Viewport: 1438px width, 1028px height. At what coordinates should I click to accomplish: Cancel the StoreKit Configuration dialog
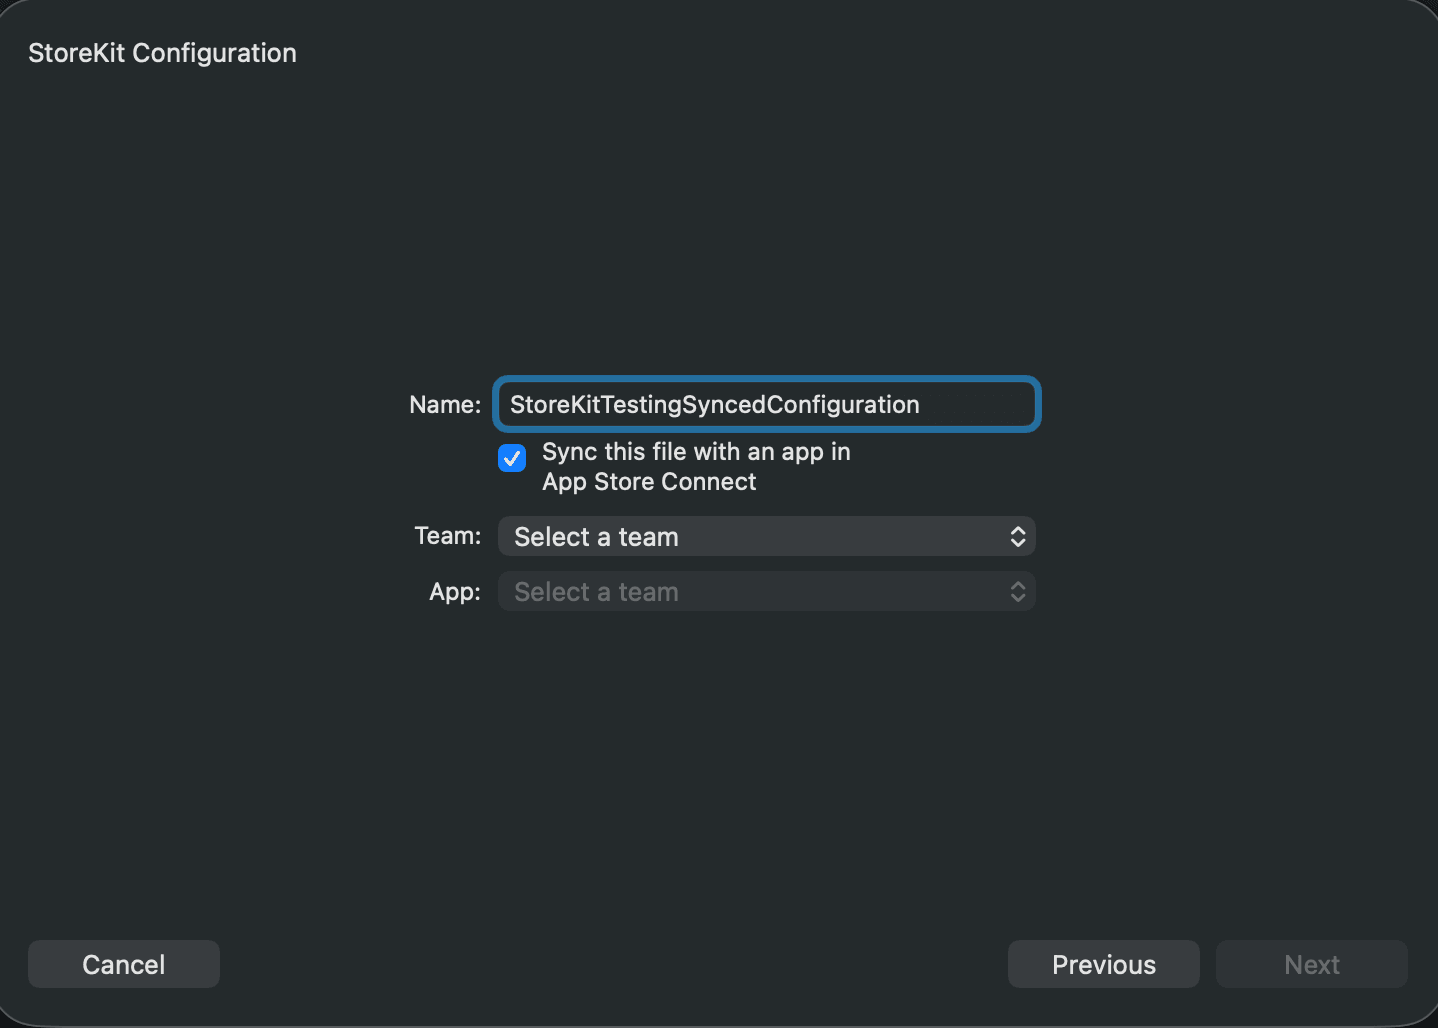click(x=124, y=964)
